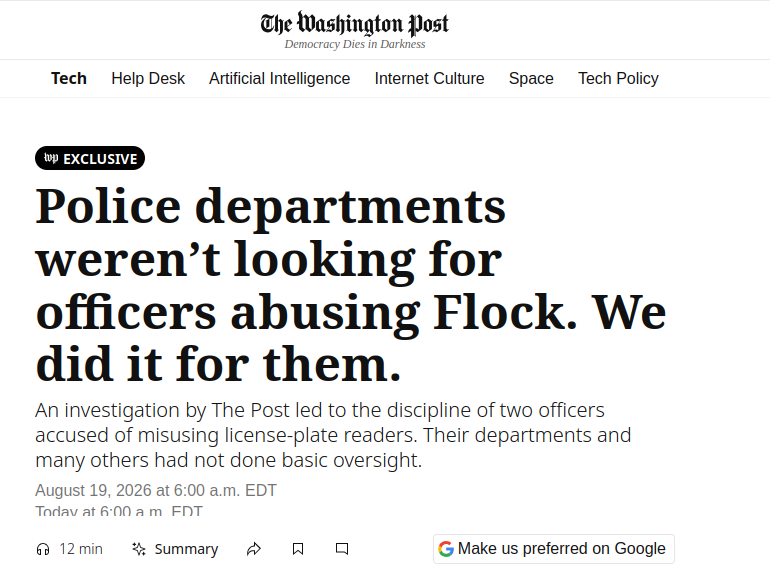Open the Tech Policy section
This screenshot has height=581, width=770.
click(618, 79)
